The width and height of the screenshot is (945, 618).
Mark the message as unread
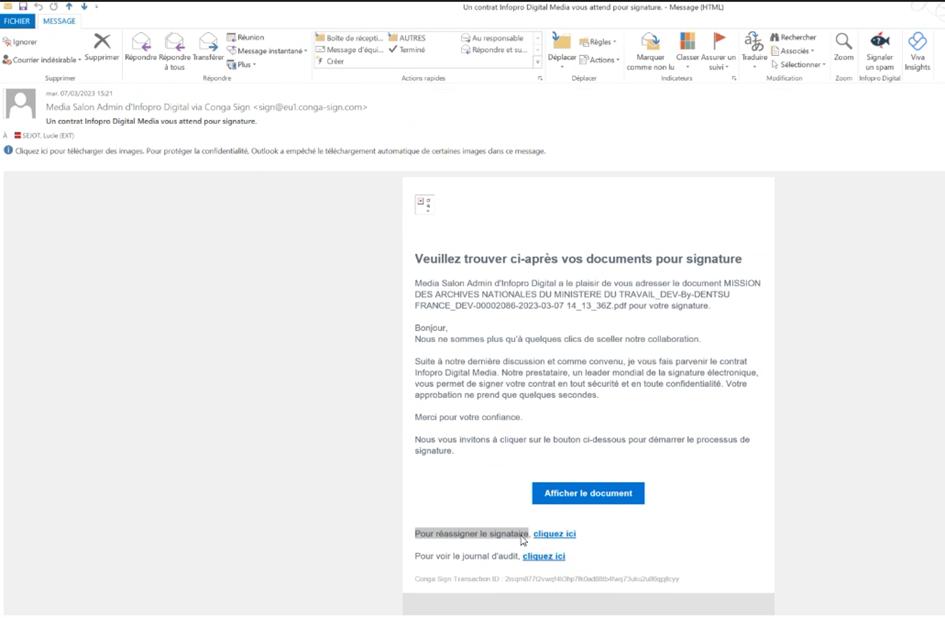click(x=650, y=51)
